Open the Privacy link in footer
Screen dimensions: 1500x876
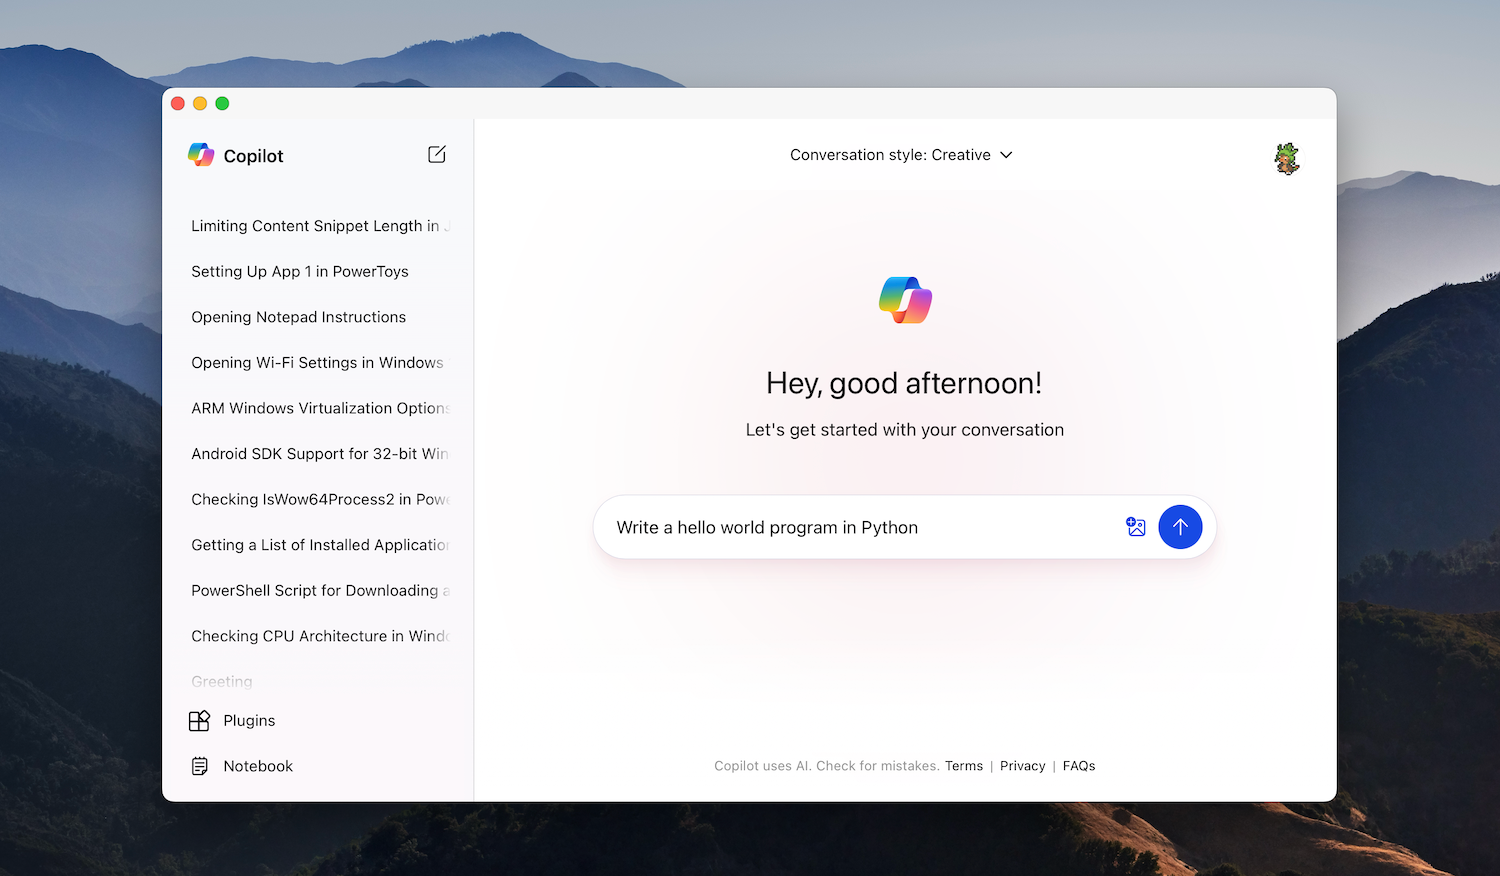click(1022, 765)
